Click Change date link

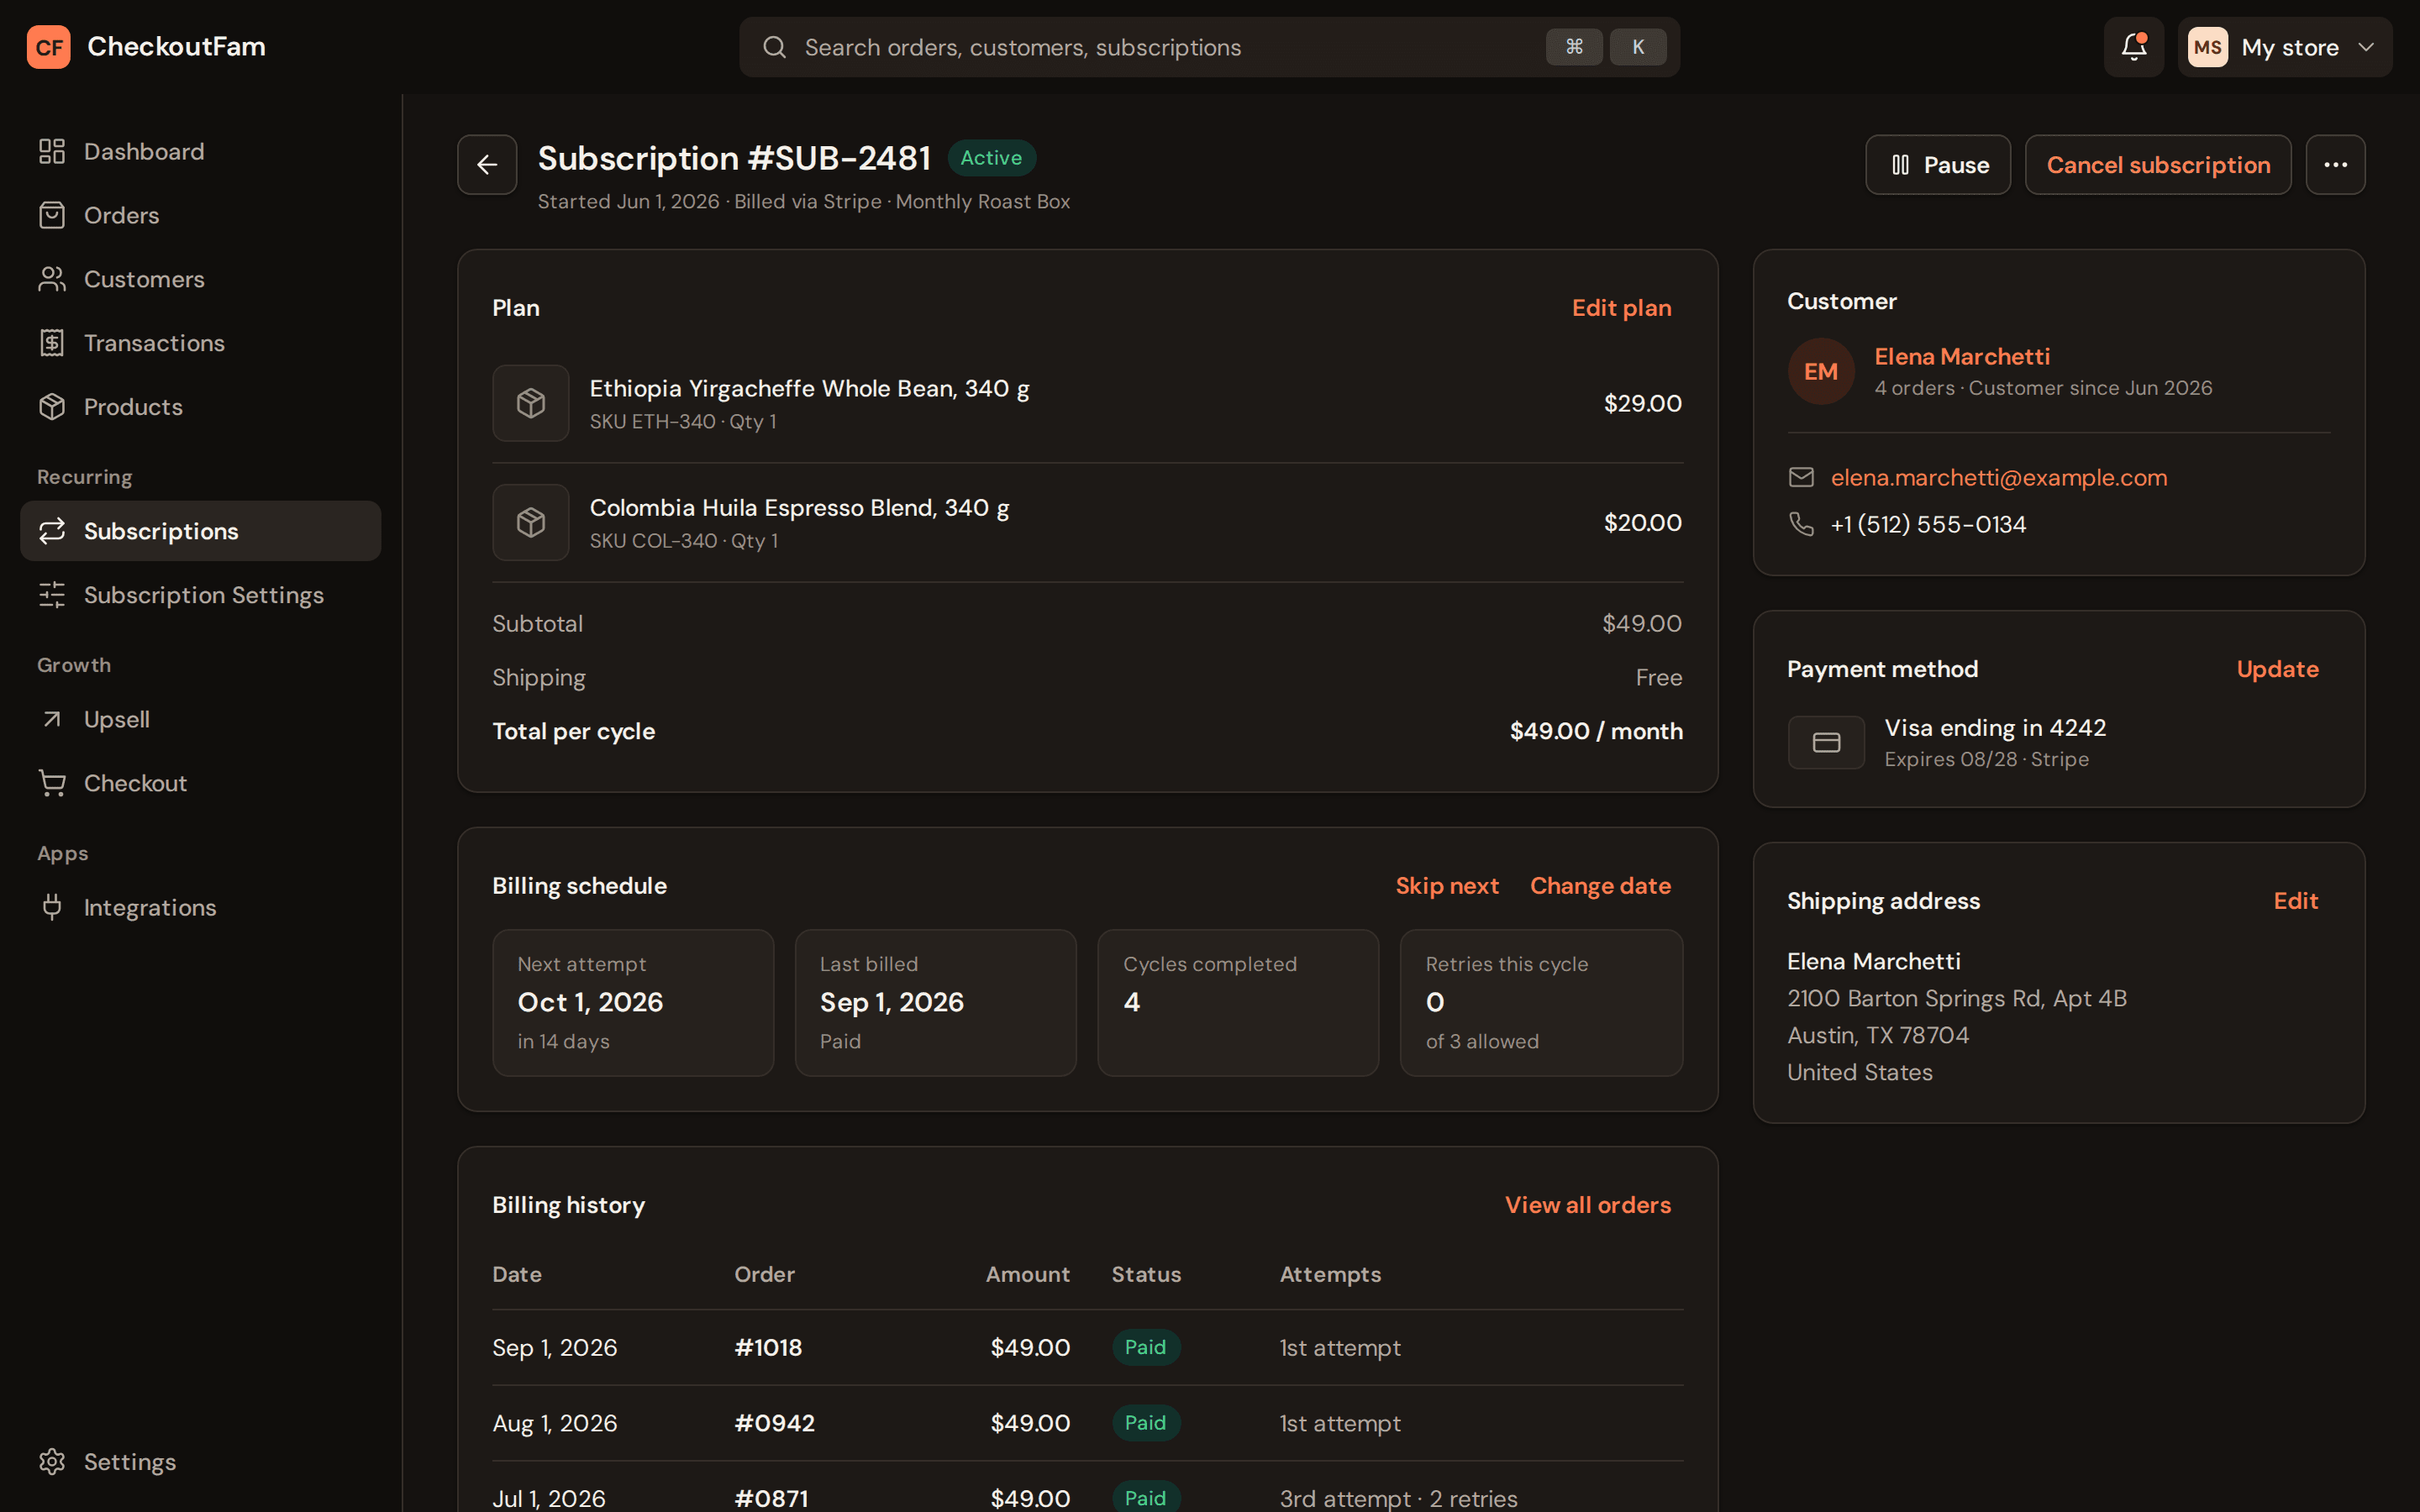[x=1600, y=886]
